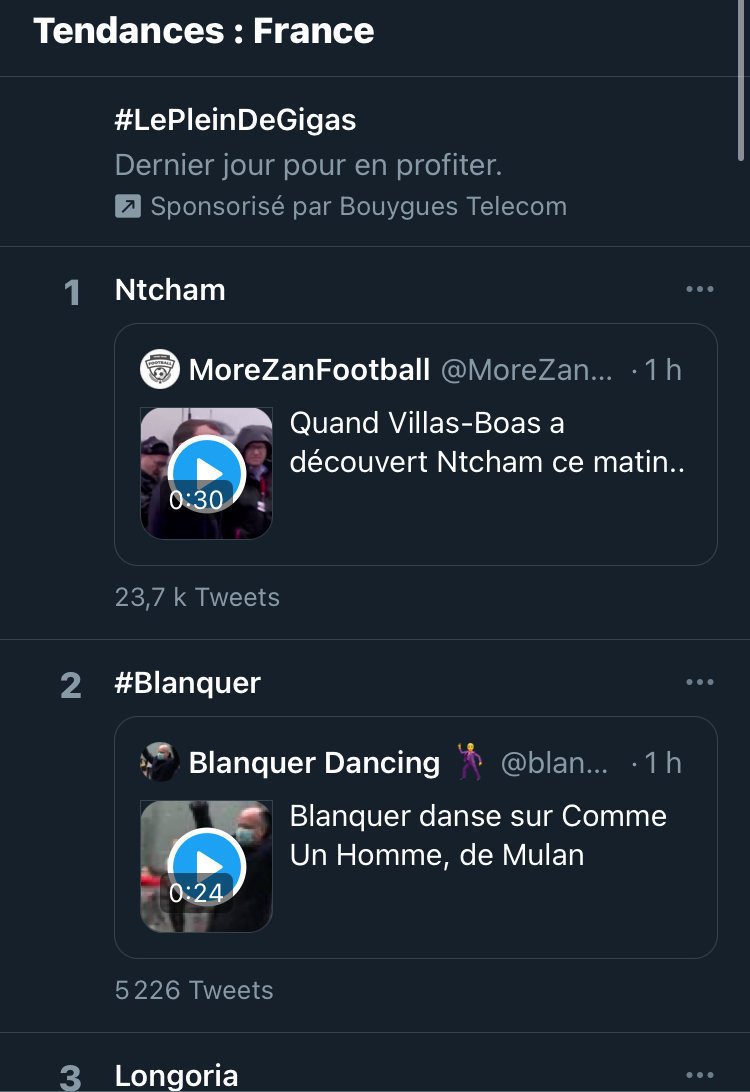Play the Blanquer dancing video
This screenshot has height=1092, width=750.
[206, 866]
